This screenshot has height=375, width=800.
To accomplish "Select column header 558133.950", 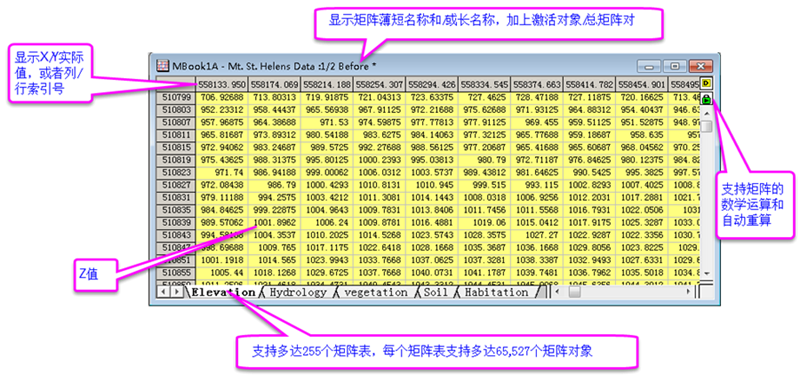I will [x=222, y=84].
